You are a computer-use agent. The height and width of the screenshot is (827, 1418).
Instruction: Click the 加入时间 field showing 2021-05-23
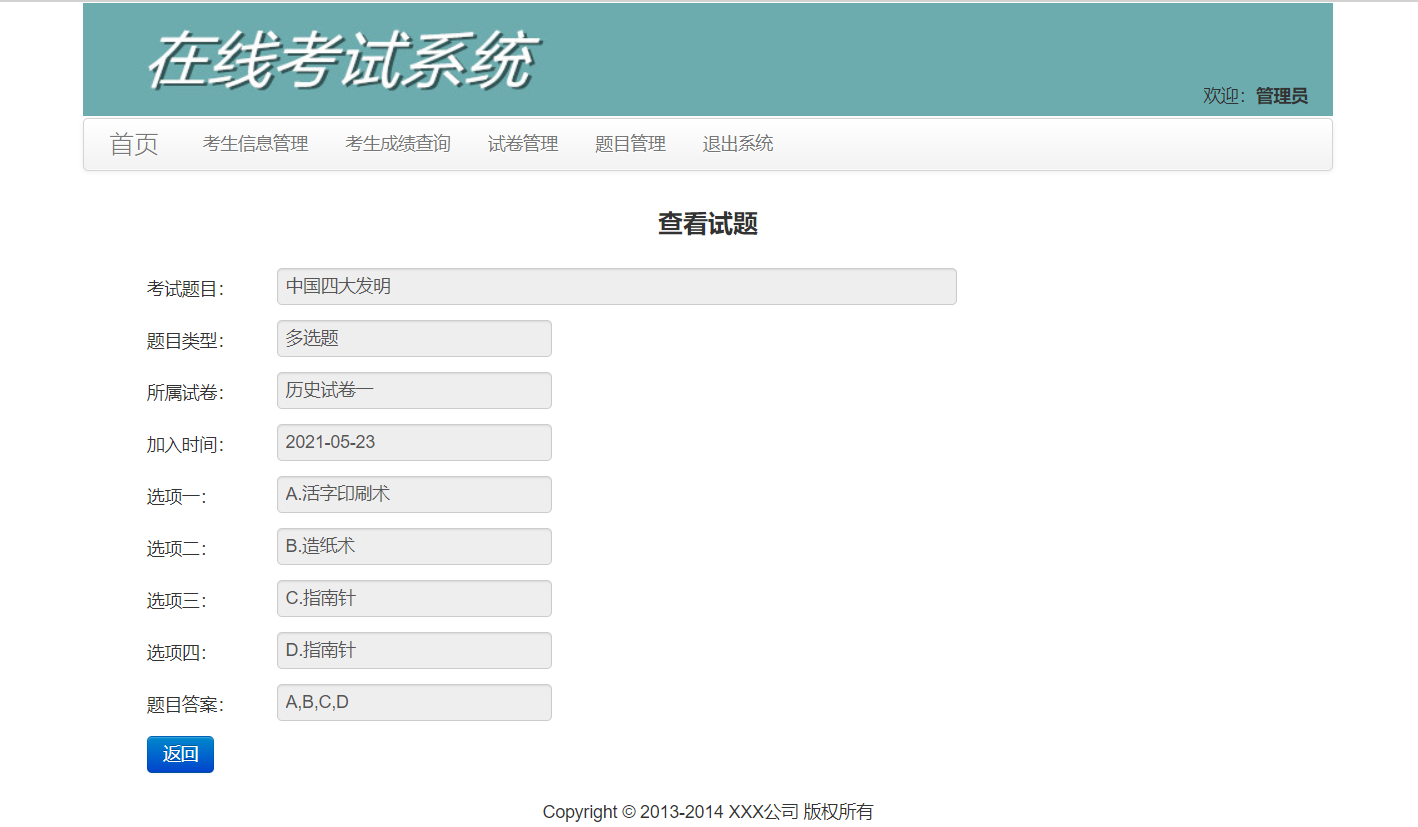point(414,442)
